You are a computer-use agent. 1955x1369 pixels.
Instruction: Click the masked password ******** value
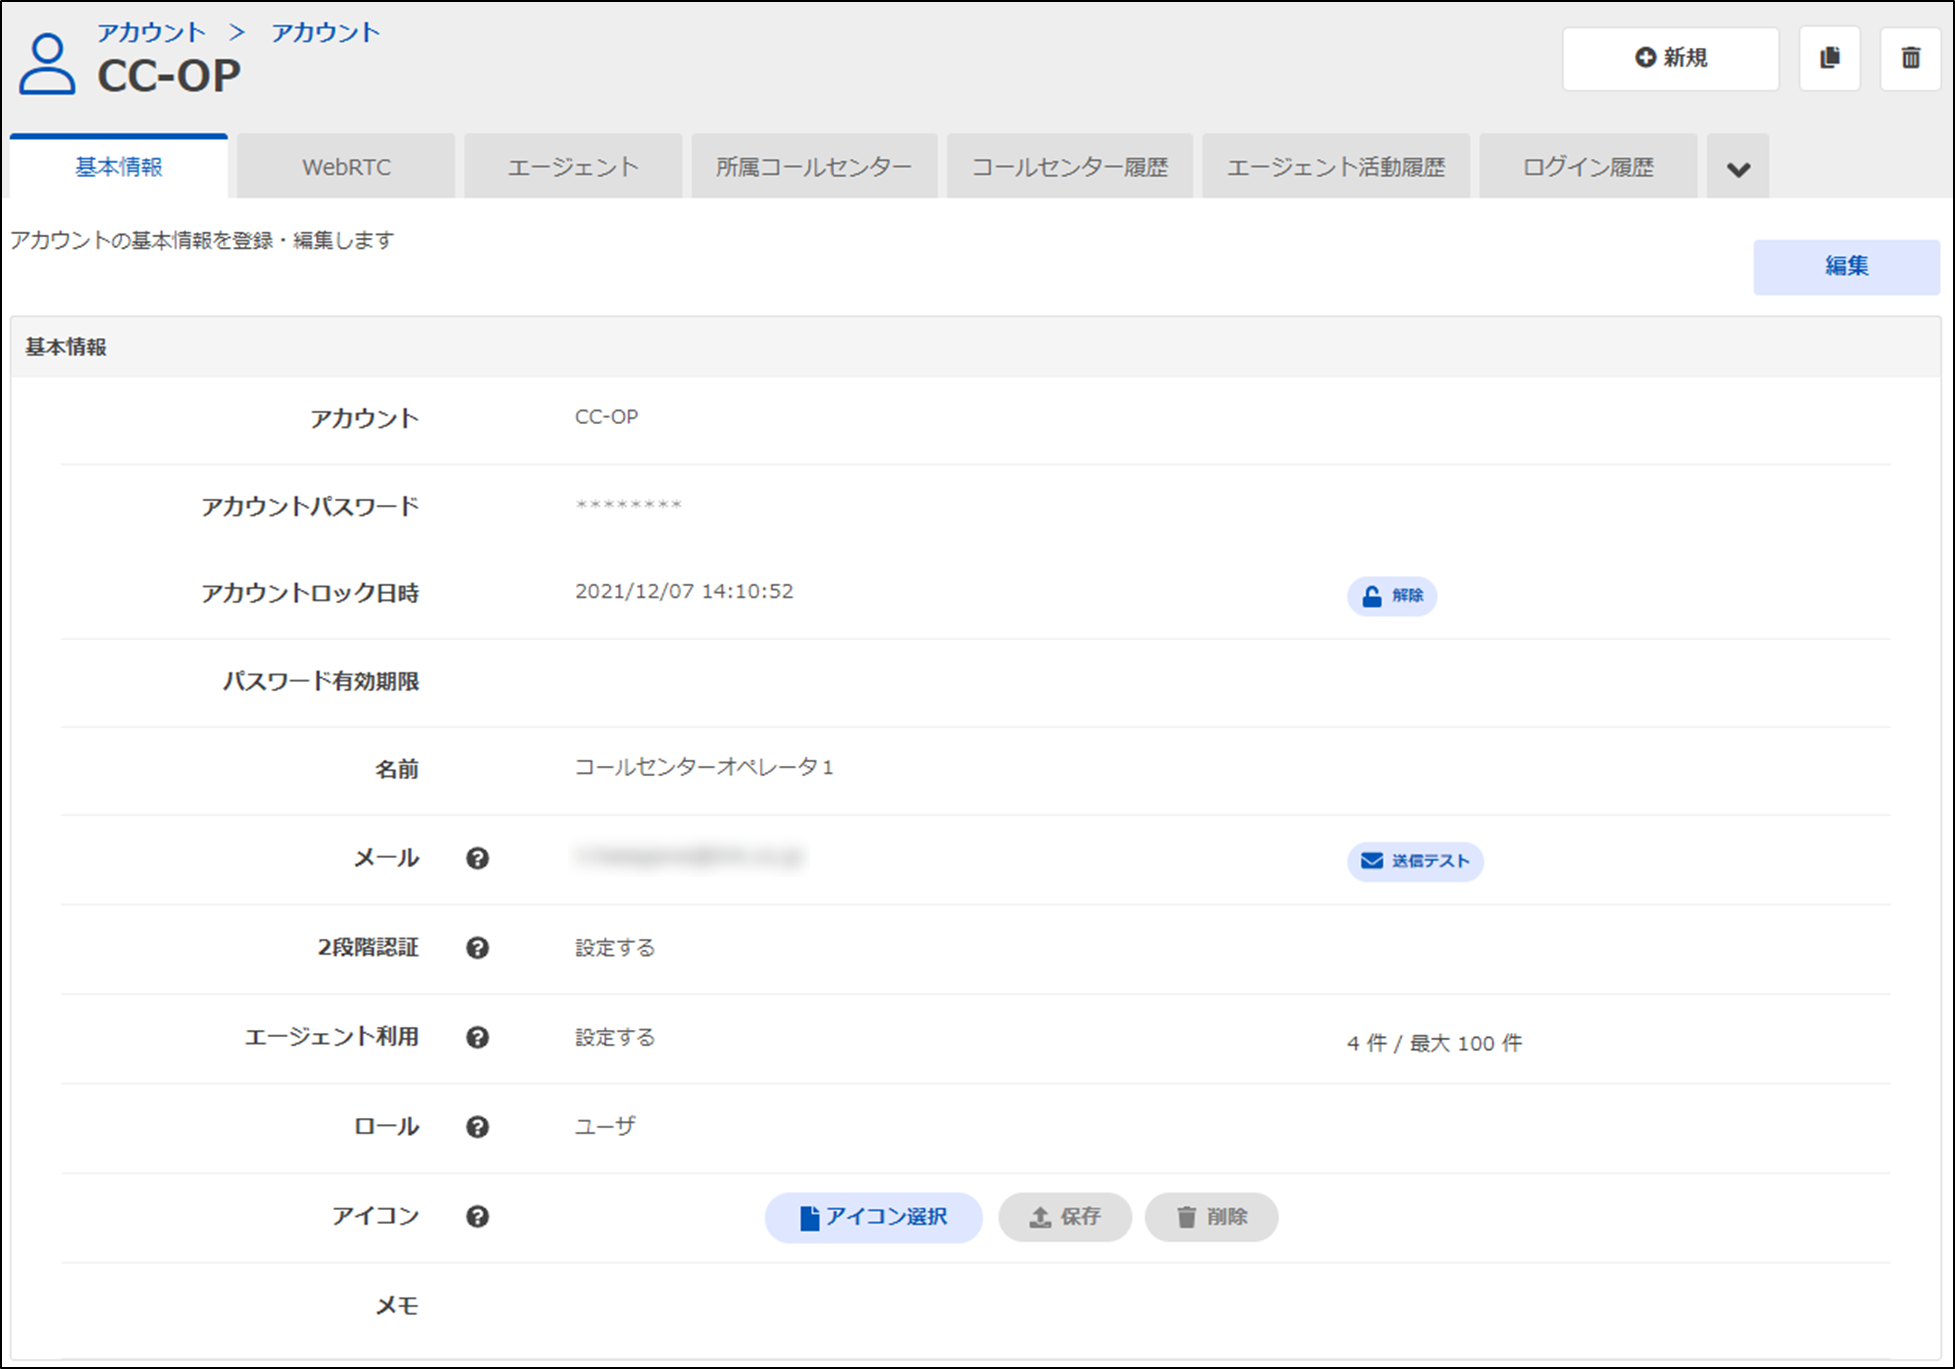click(628, 505)
